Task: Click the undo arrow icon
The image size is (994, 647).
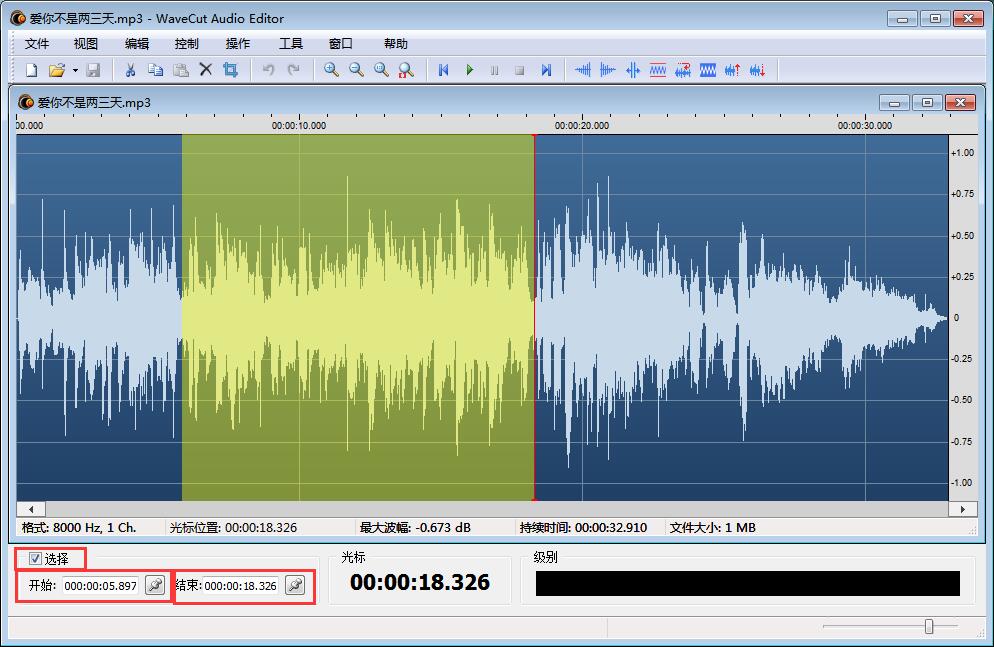Action: (x=268, y=70)
